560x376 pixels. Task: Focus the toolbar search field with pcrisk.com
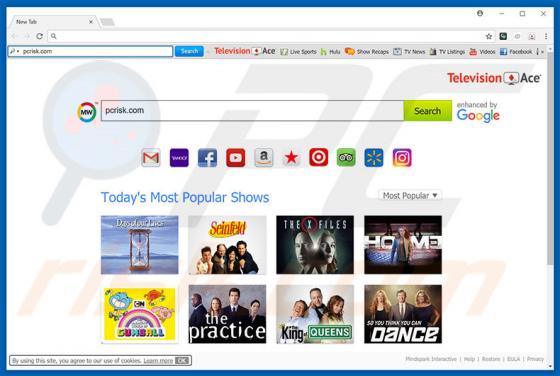click(x=91, y=51)
